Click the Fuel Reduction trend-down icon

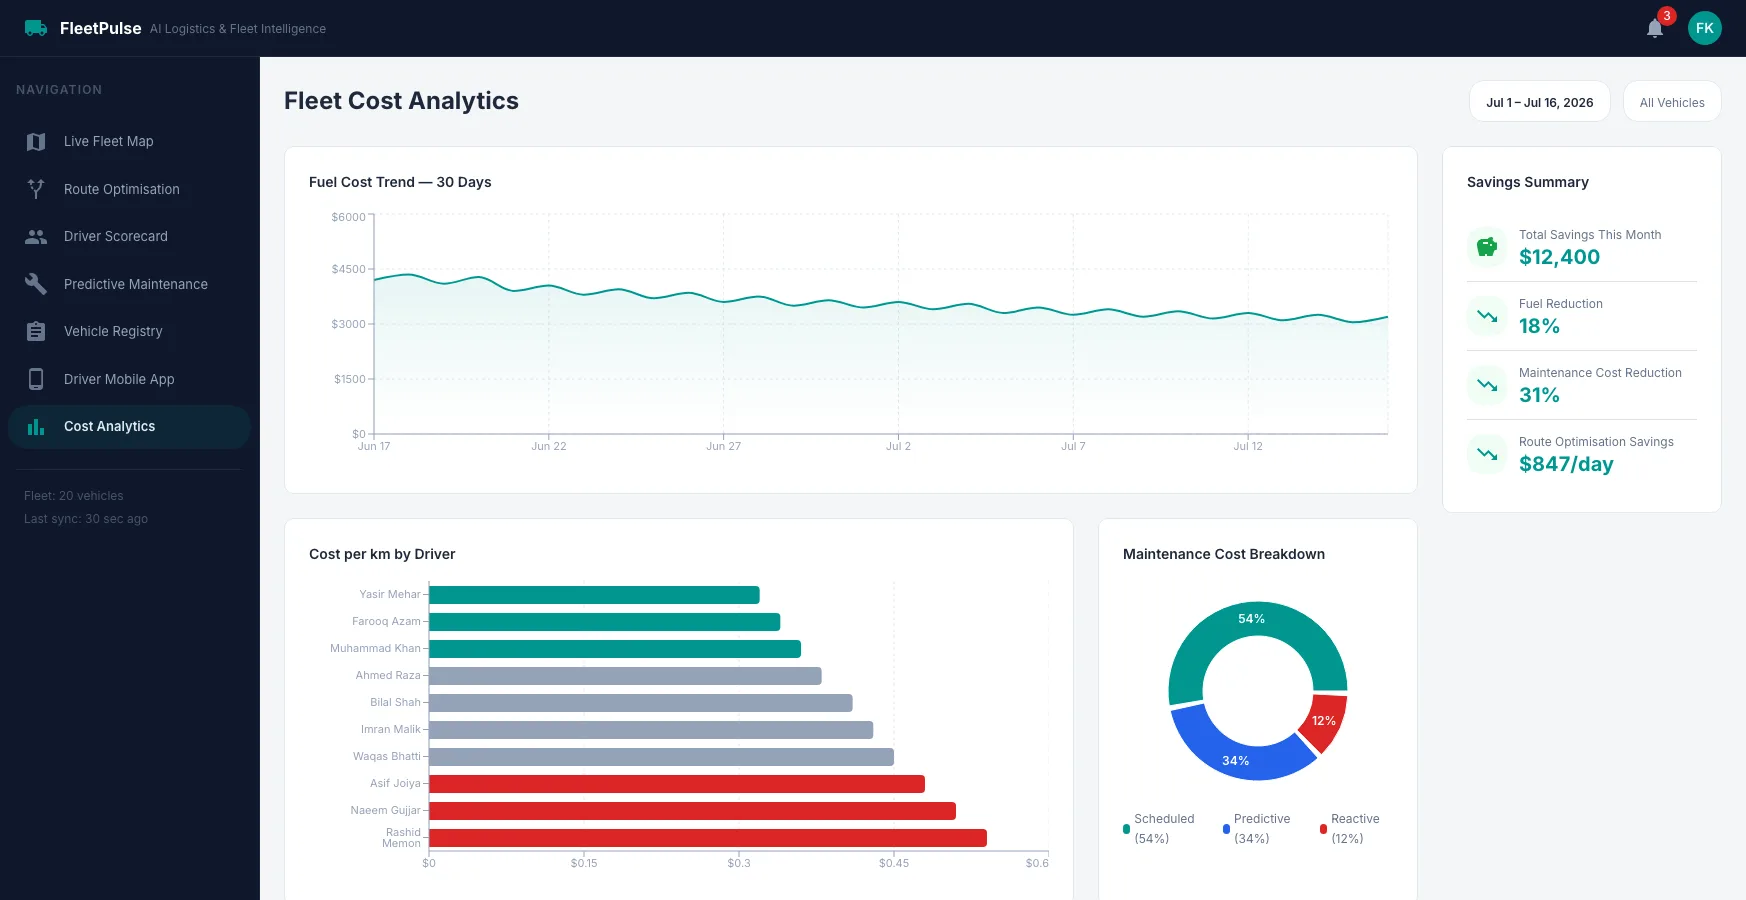click(x=1487, y=316)
